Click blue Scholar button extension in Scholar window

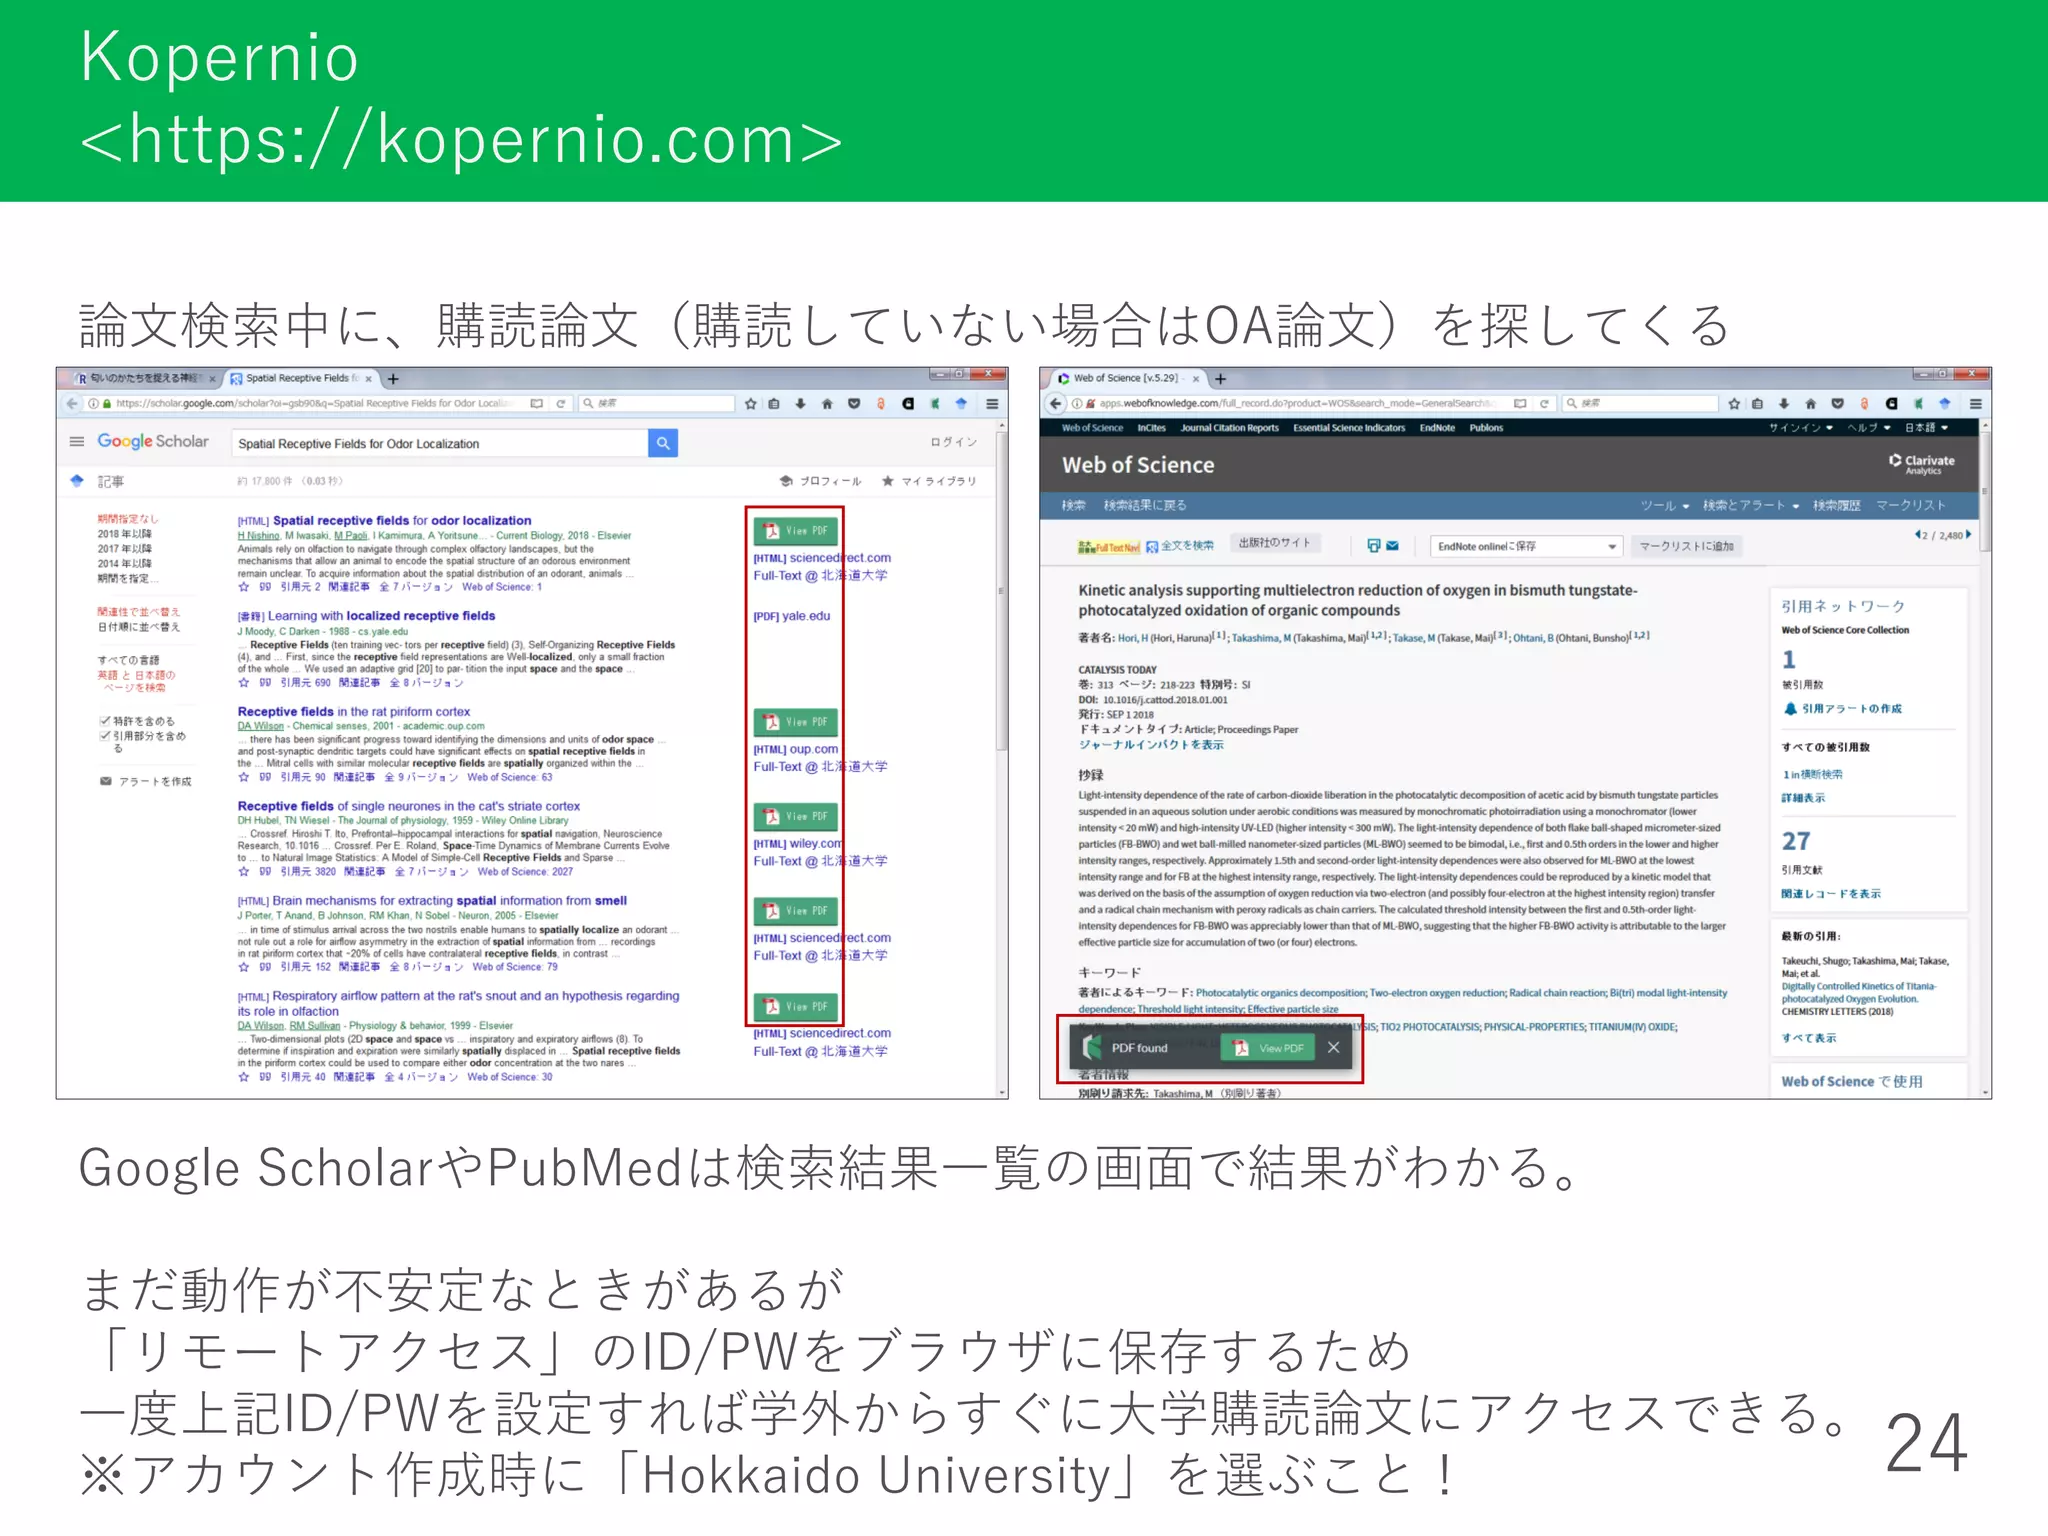(961, 404)
